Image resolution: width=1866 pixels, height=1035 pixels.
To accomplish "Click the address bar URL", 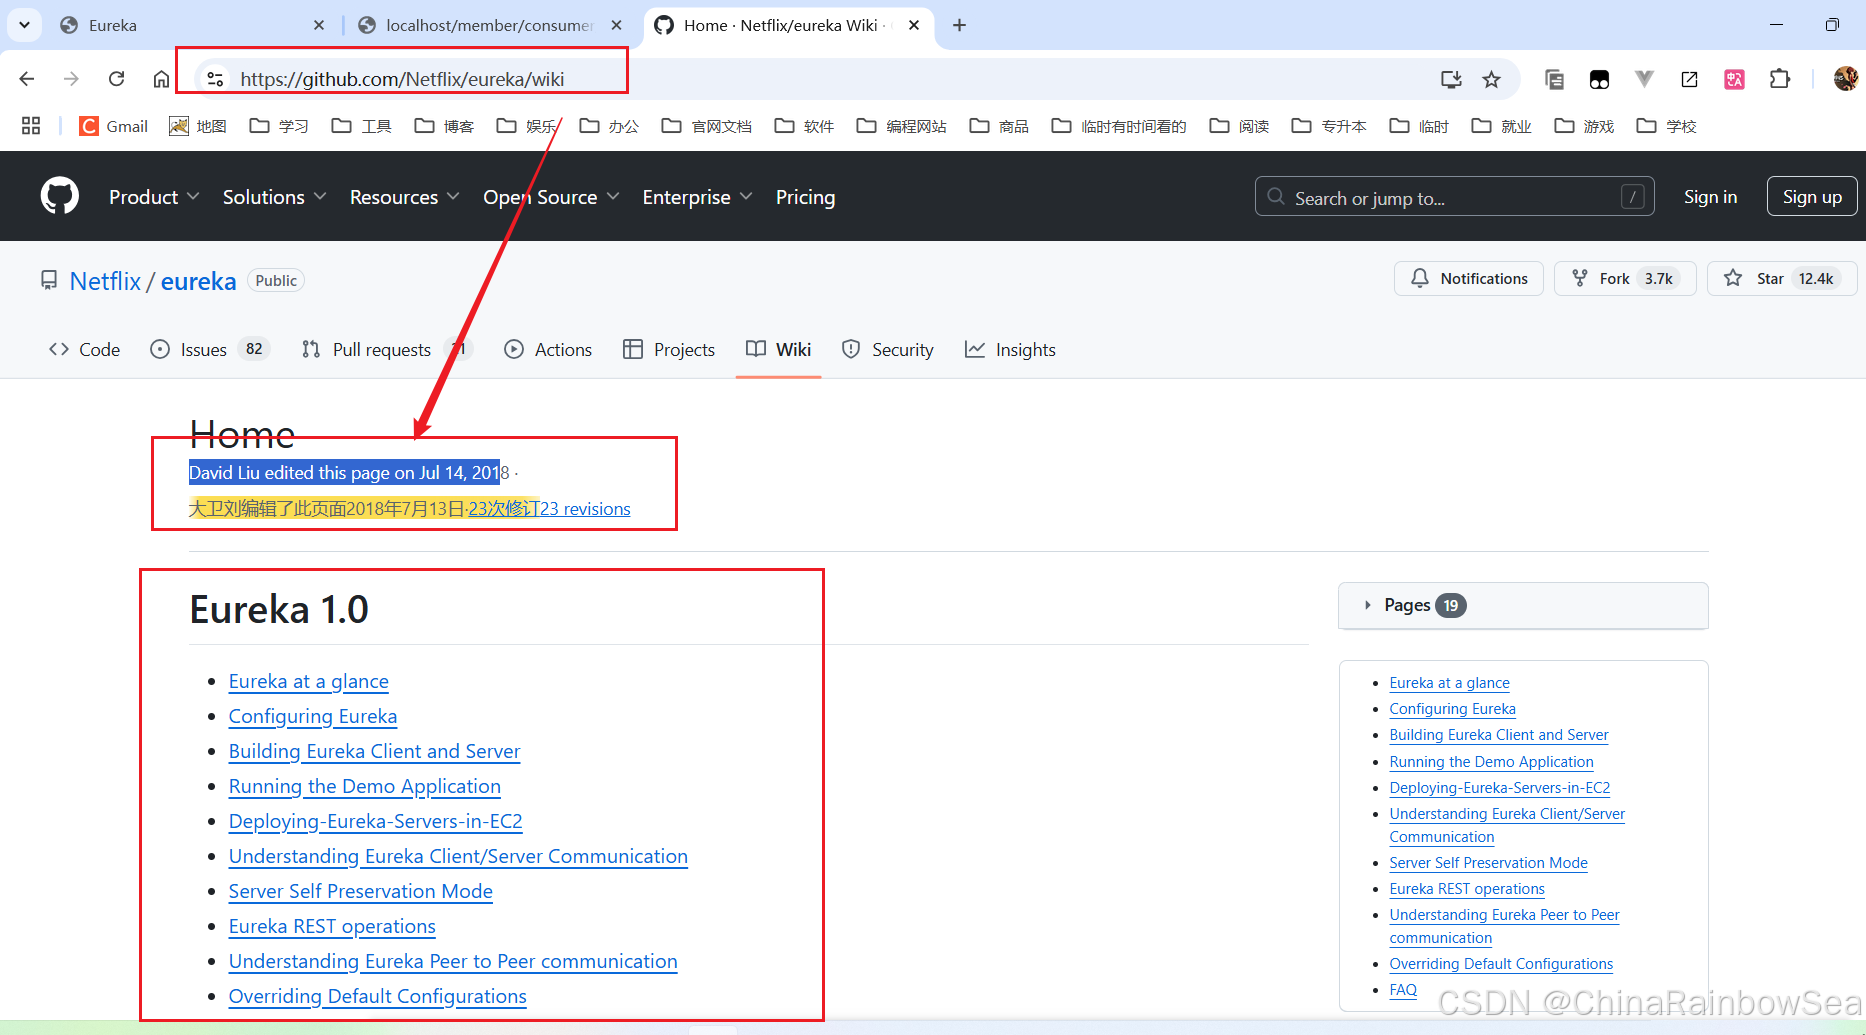I will pos(402,79).
